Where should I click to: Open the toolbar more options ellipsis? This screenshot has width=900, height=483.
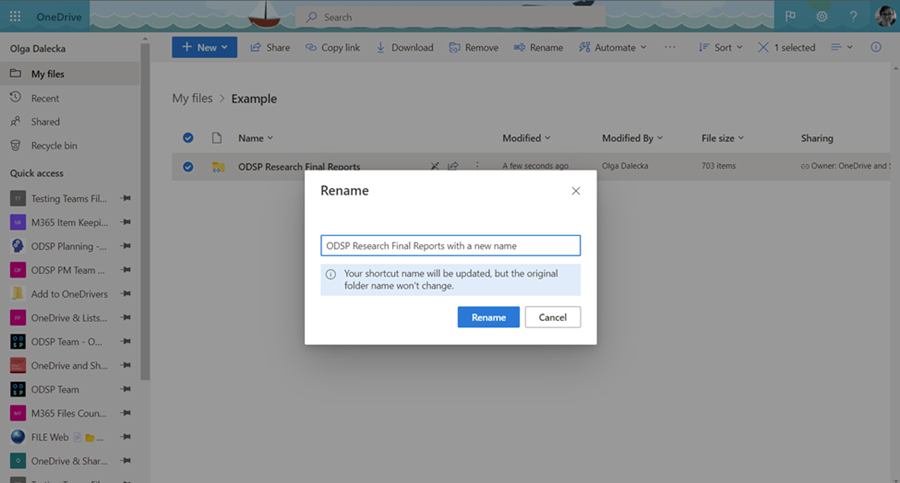pyautogui.click(x=669, y=47)
